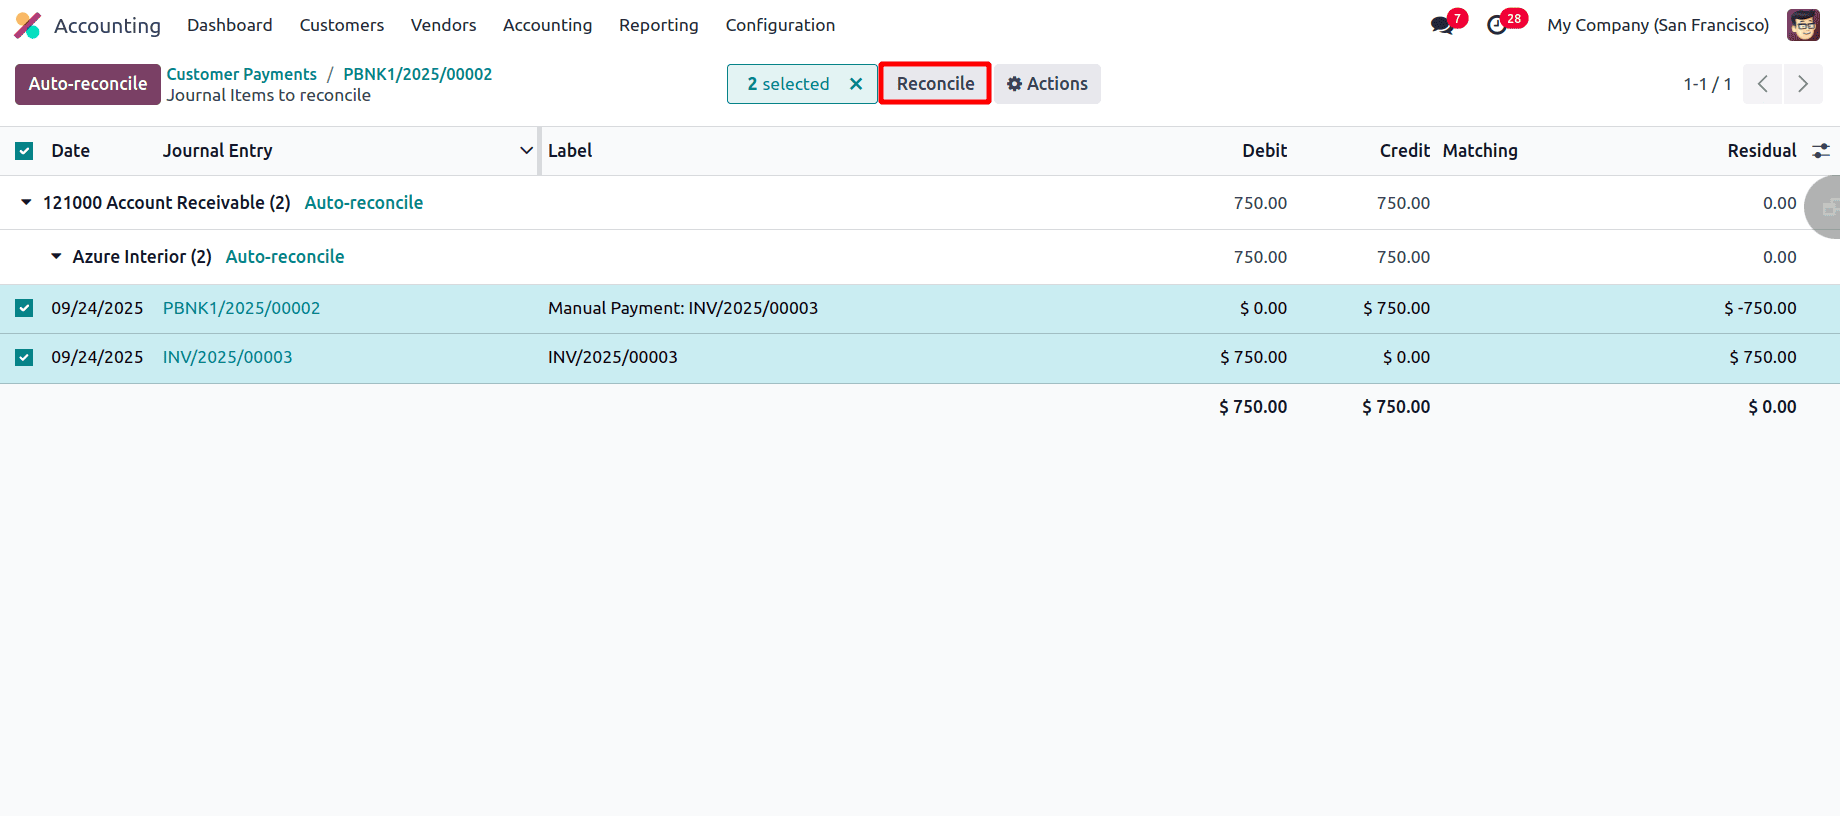Open the activities clock icon
The image size is (1840, 816).
(x=1497, y=25)
